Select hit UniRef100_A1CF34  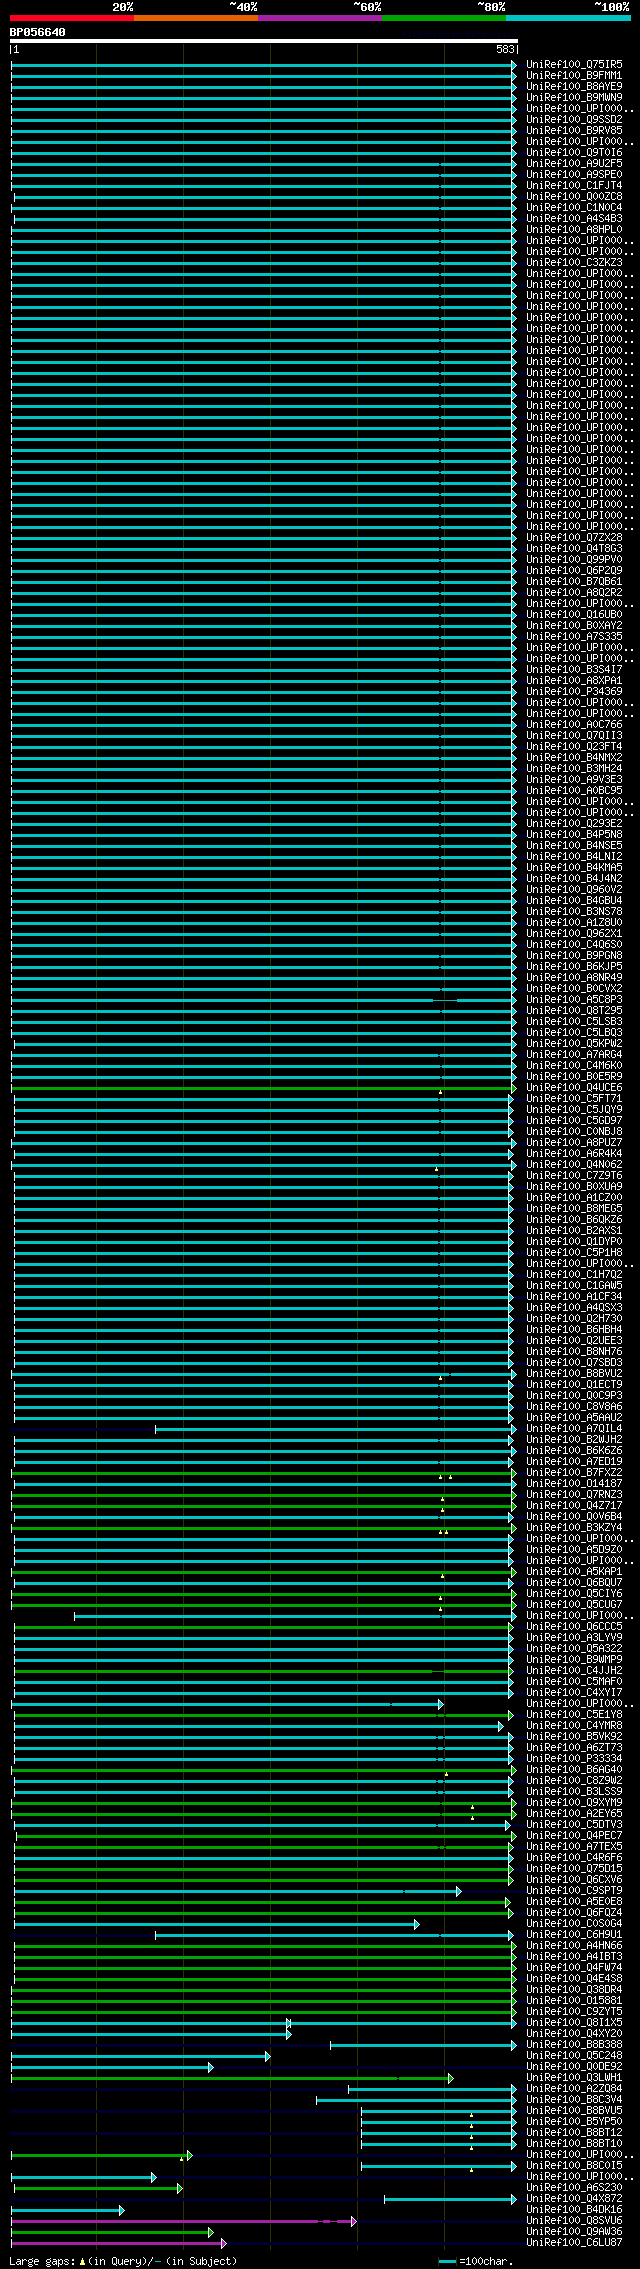pos(574,1296)
